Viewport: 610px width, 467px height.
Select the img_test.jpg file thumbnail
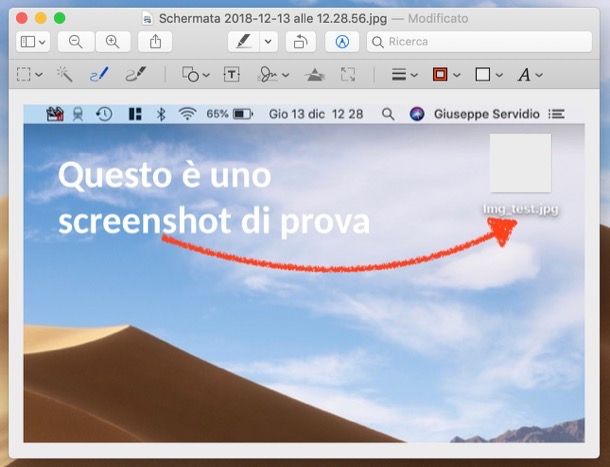point(521,163)
